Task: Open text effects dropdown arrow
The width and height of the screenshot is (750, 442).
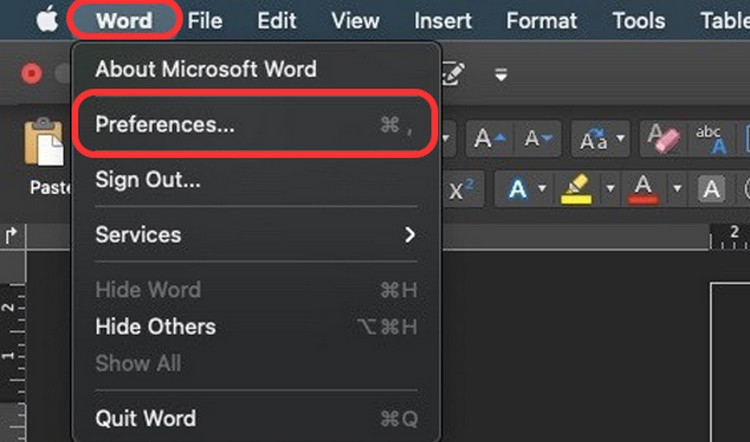Action: pos(542,188)
